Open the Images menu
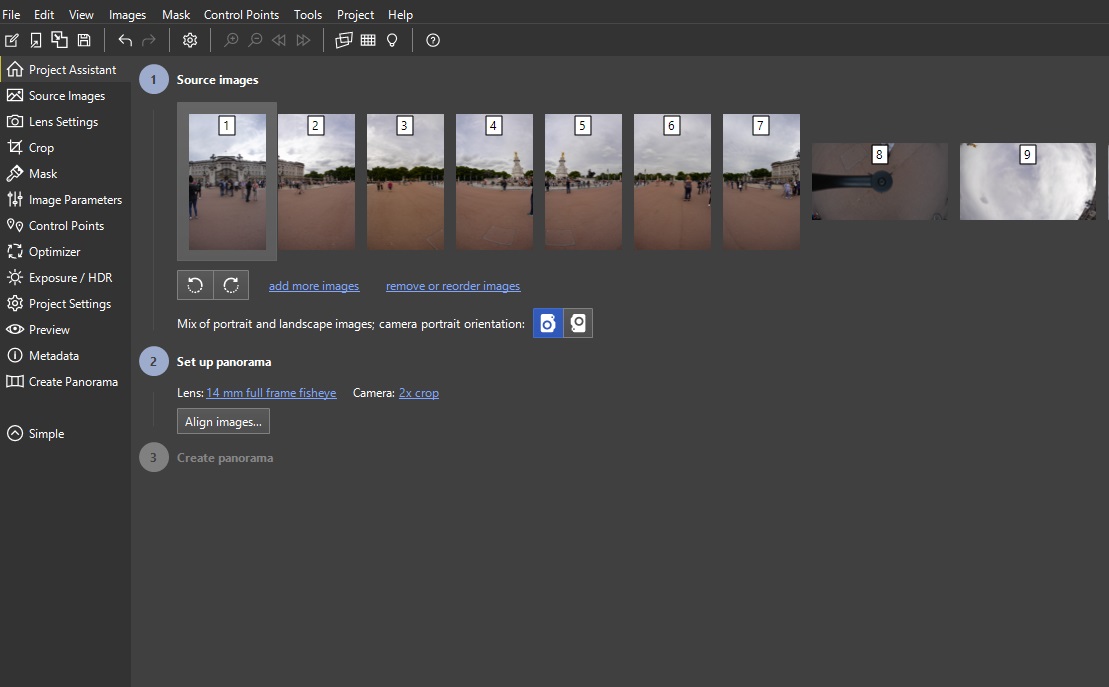 point(126,14)
